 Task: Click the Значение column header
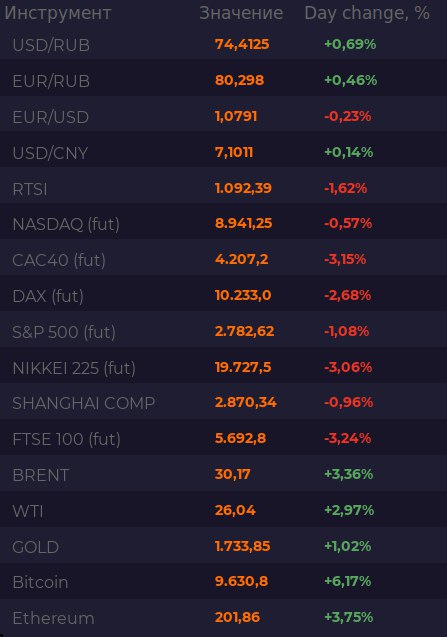[241, 13]
